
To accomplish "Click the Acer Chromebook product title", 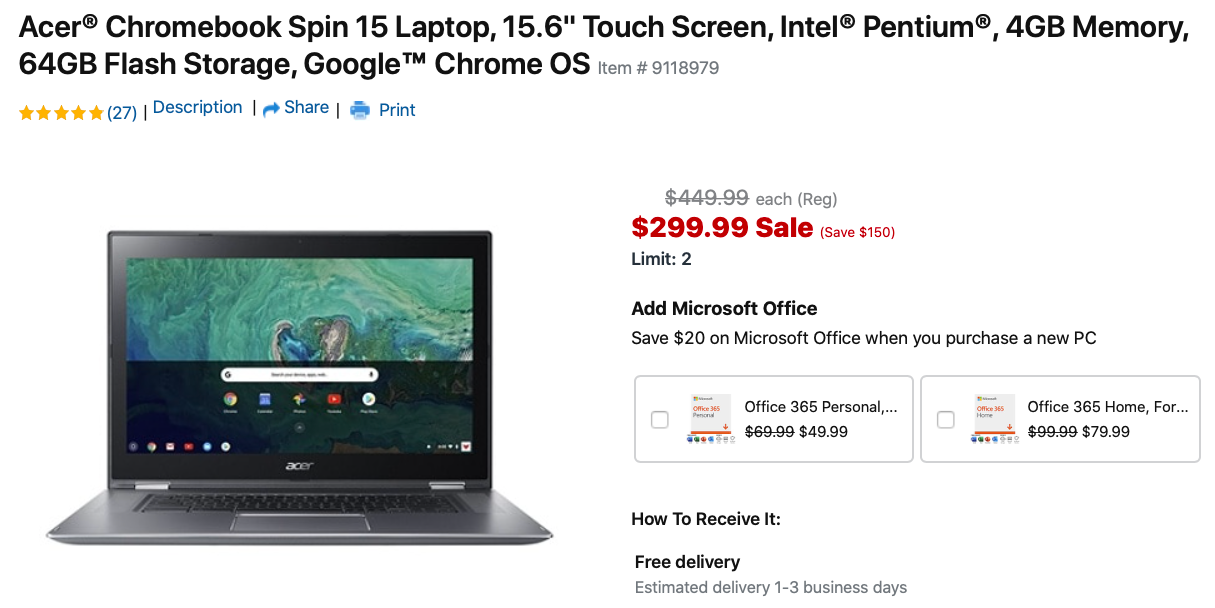I will [x=400, y=45].
